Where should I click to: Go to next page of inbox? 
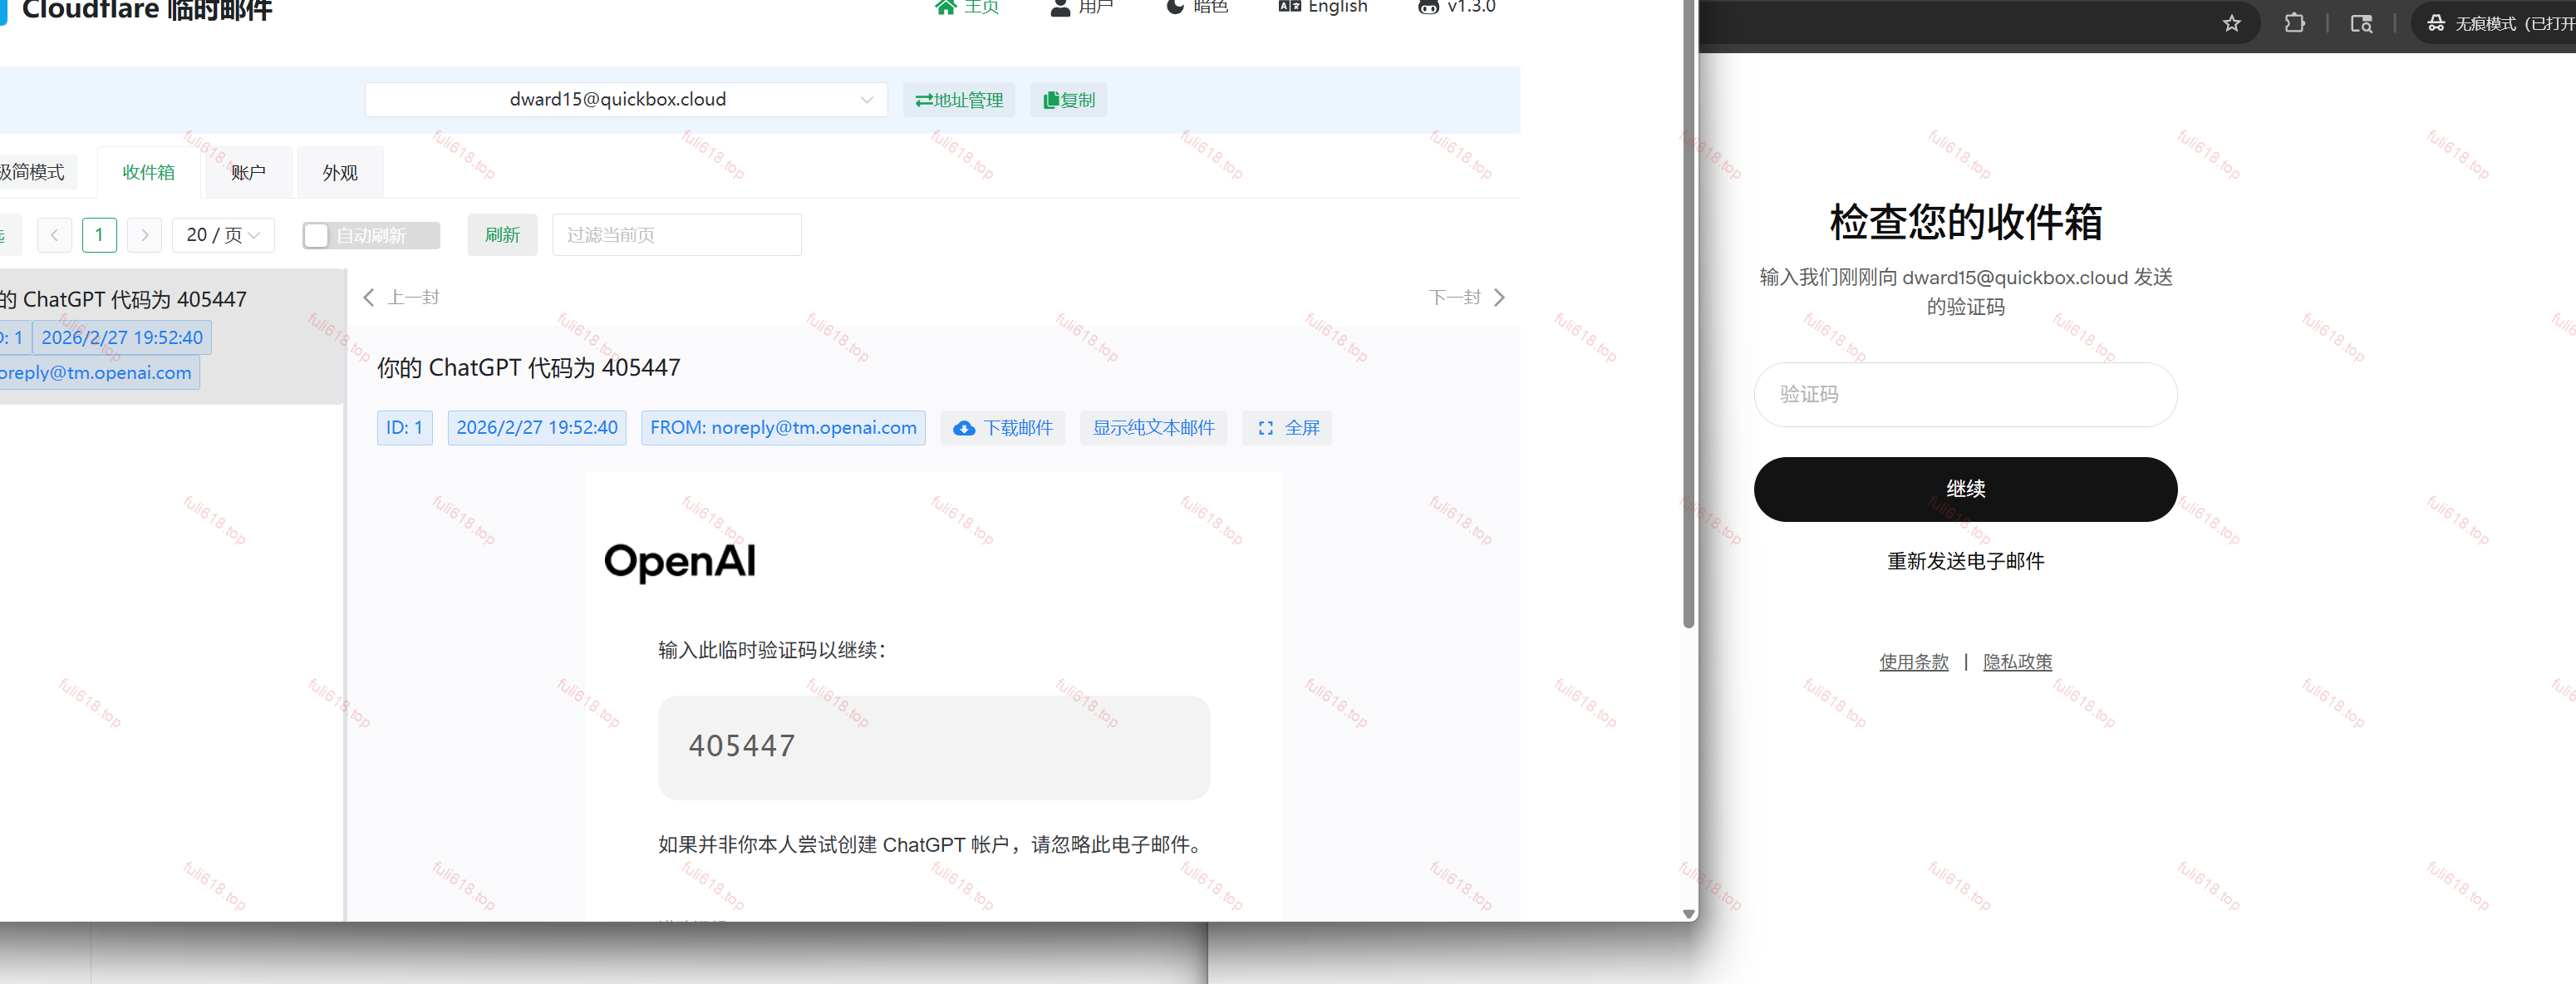click(x=145, y=235)
